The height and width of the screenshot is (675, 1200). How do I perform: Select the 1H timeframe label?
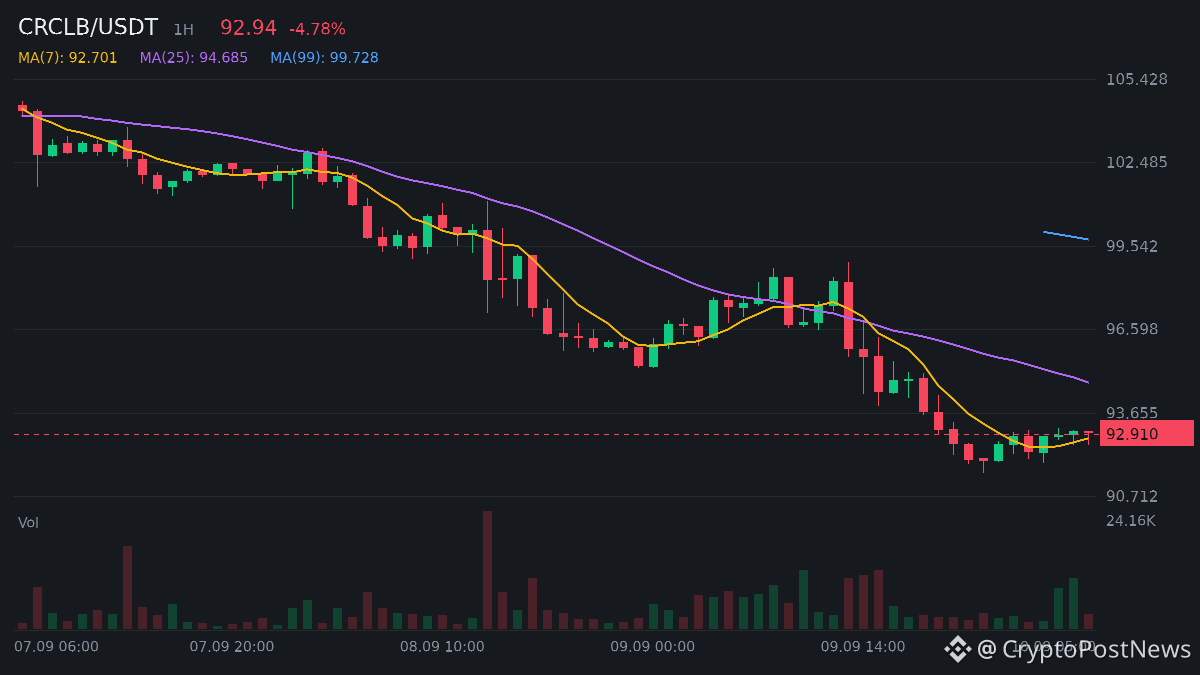(184, 30)
